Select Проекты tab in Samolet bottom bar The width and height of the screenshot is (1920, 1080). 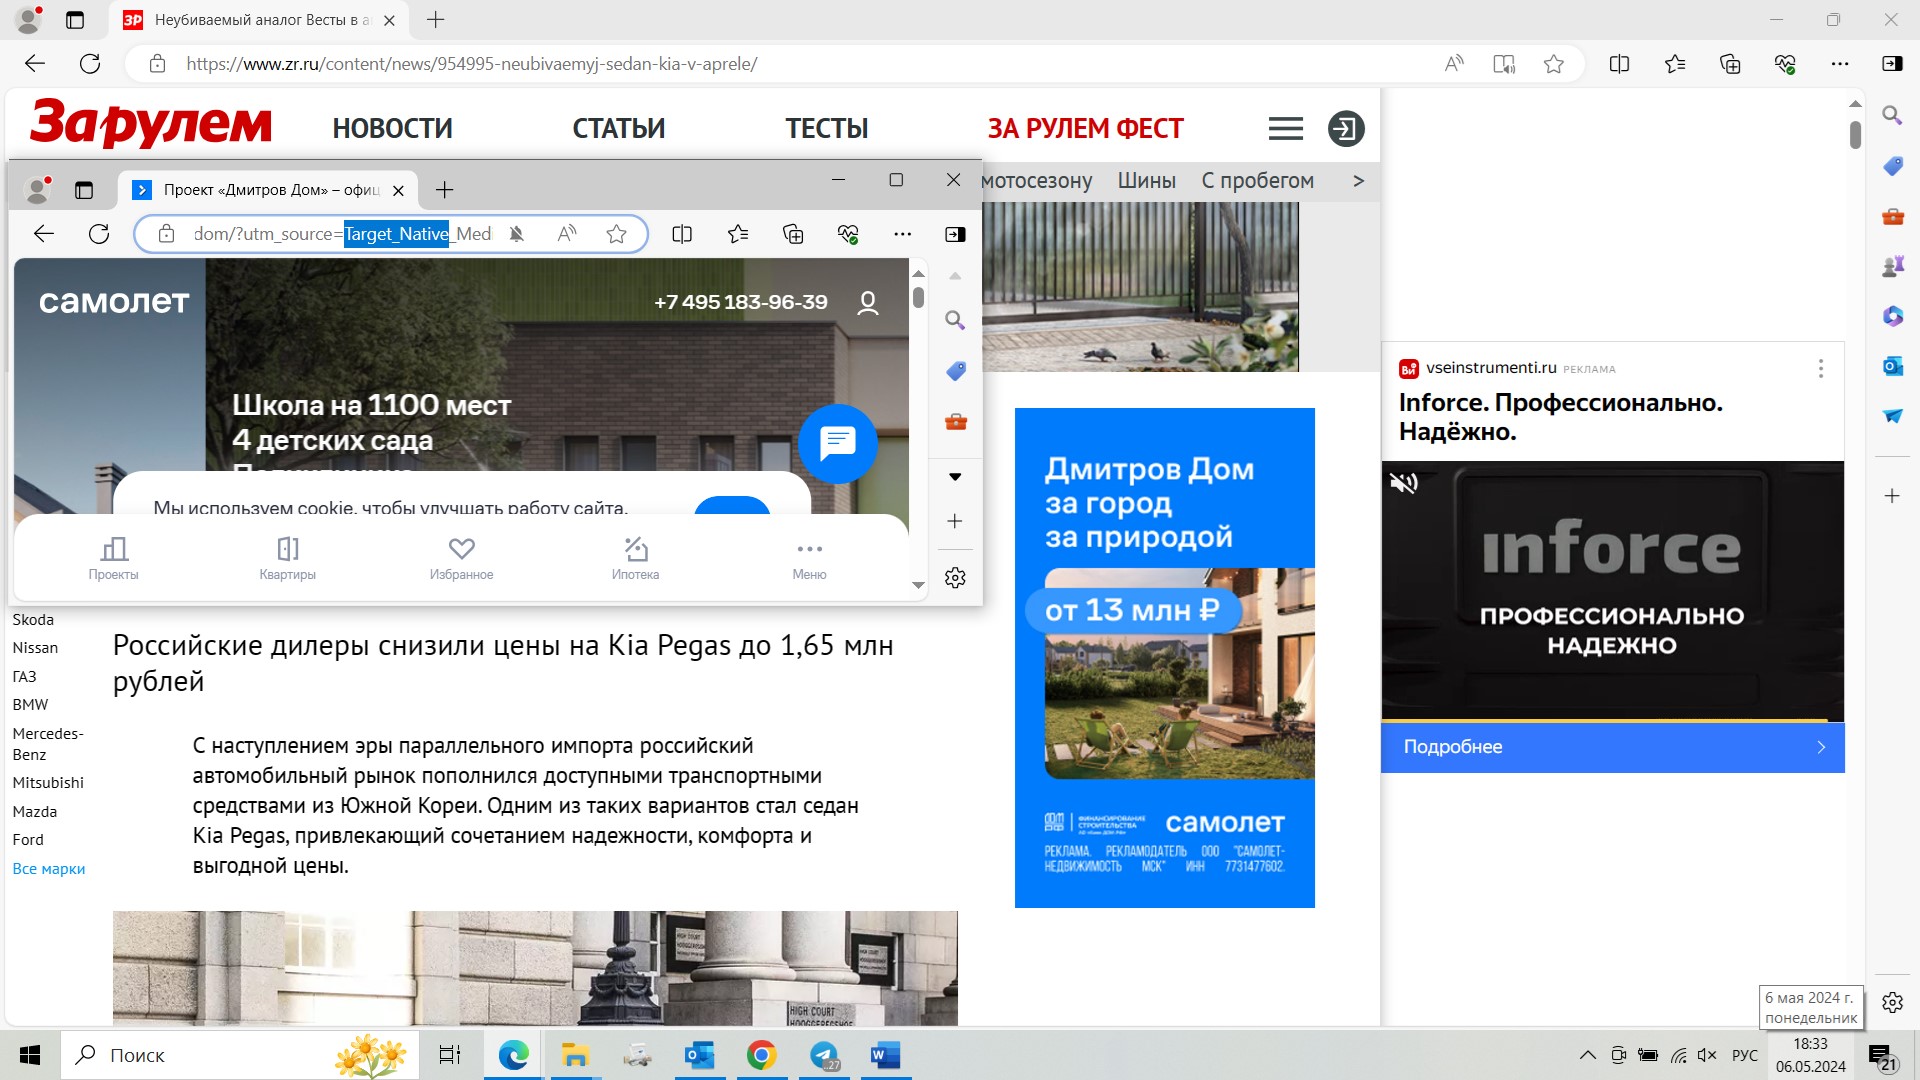[x=114, y=559]
